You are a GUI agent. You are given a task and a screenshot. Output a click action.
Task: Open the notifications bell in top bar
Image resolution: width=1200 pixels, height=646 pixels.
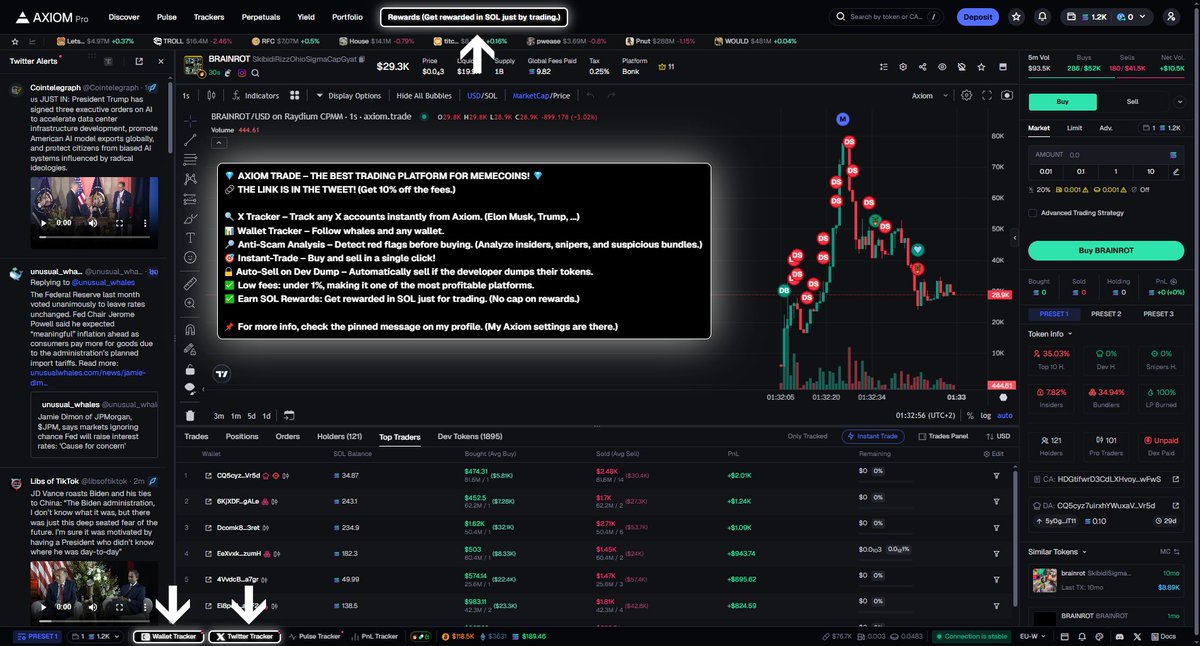pos(1042,17)
